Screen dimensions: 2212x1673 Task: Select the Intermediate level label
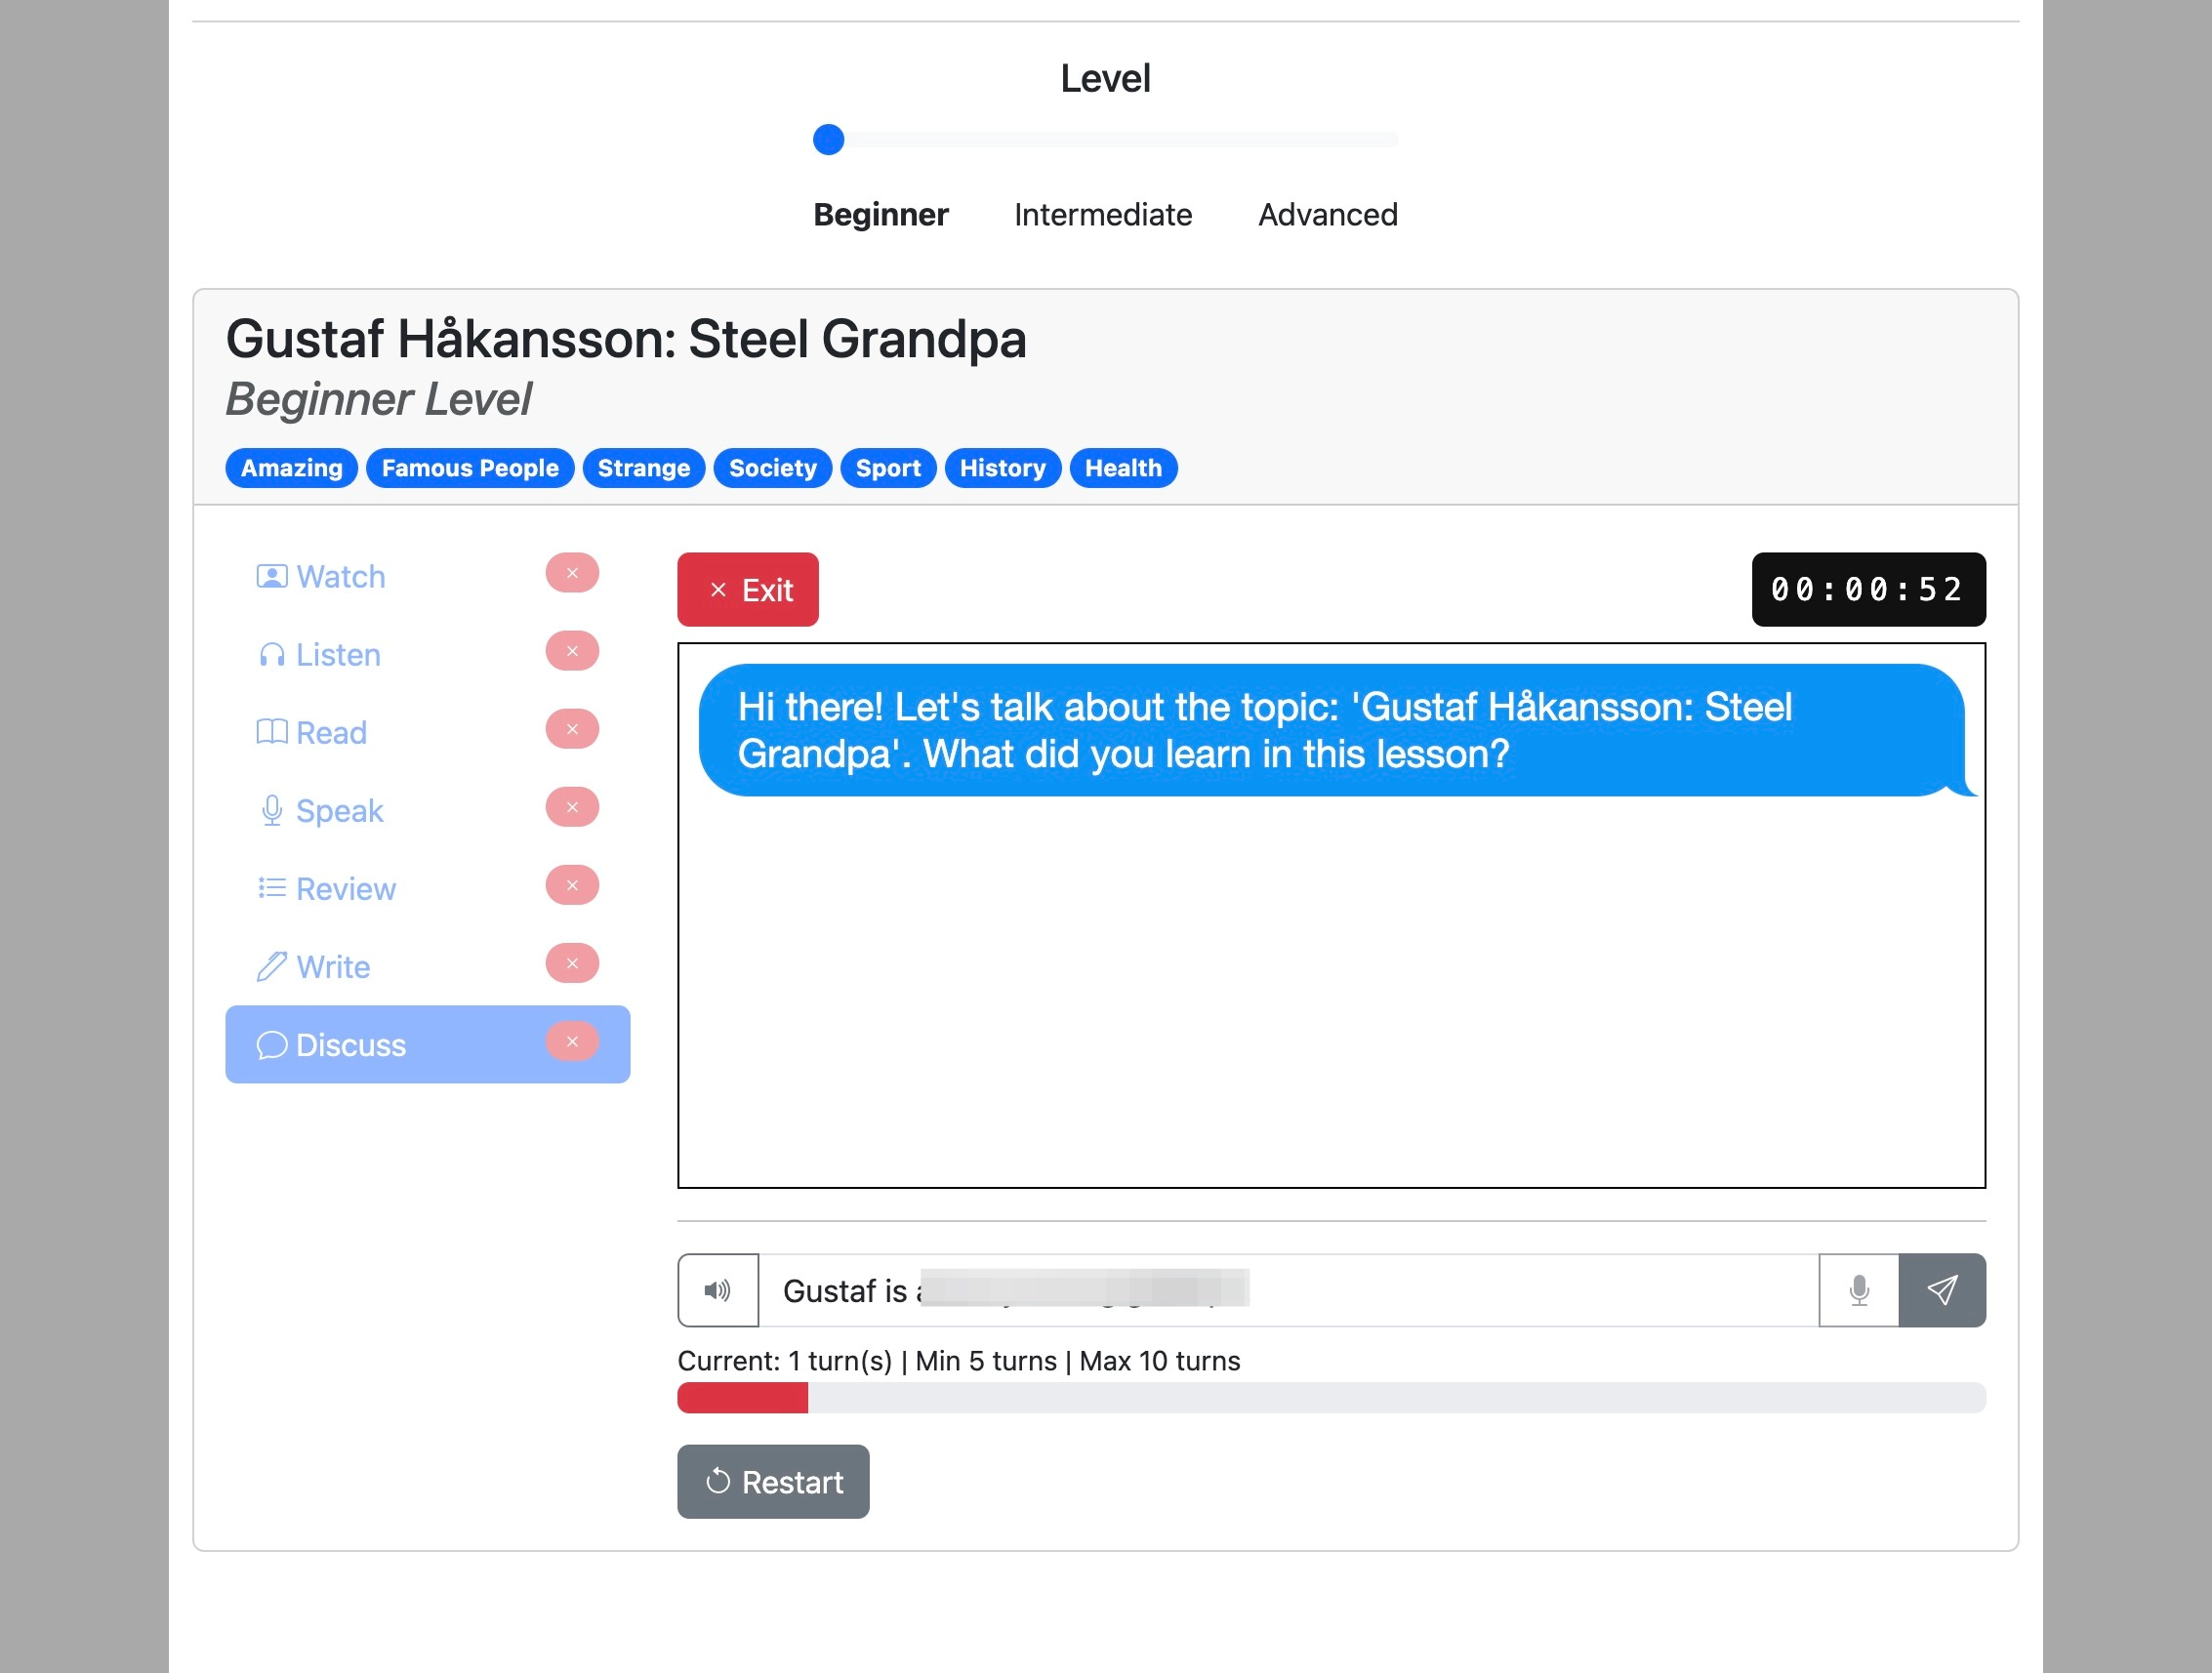(1103, 214)
